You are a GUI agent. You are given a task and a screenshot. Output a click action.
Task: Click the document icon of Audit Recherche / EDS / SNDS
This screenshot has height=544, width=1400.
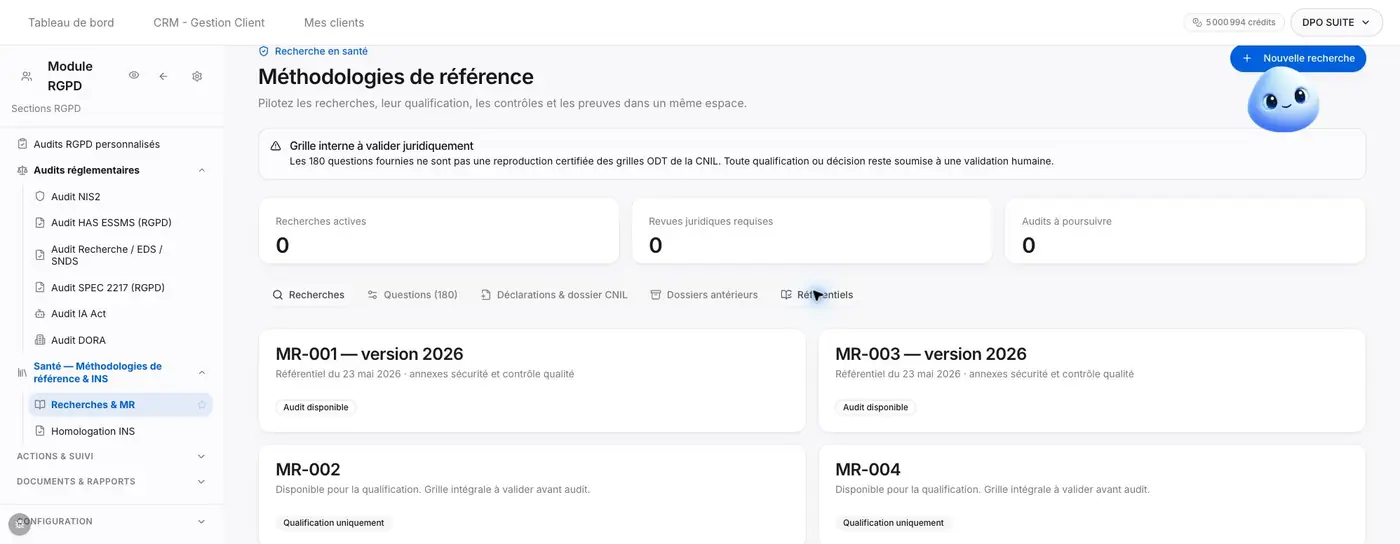pos(40,255)
